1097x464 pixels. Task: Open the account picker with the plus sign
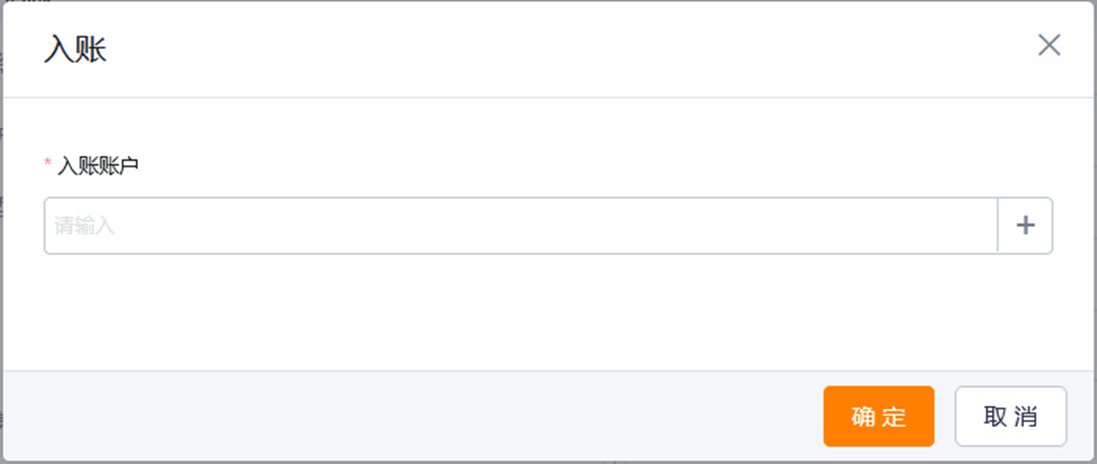(x=1025, y=225)
